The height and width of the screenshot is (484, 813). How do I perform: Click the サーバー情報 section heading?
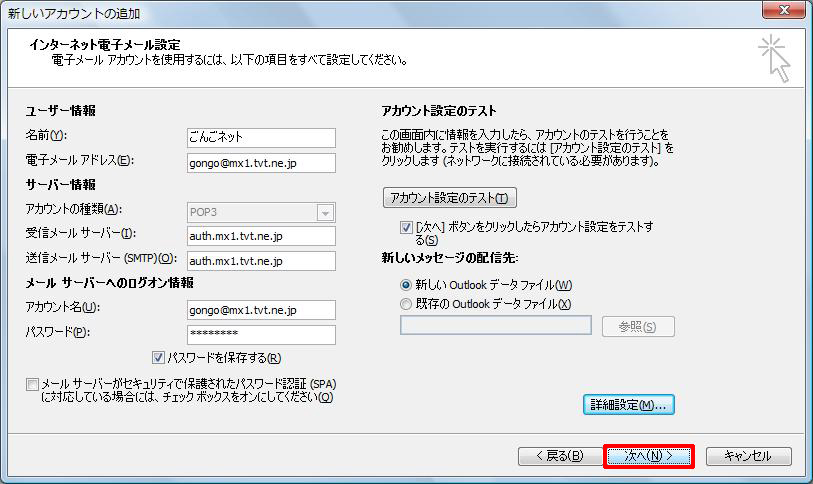pos(61,185)
